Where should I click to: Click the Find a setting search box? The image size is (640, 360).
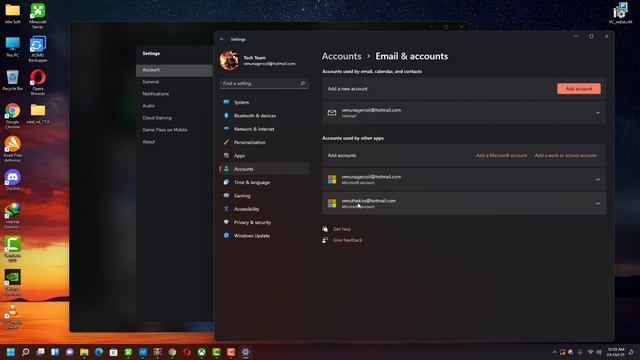pos(264,83)
